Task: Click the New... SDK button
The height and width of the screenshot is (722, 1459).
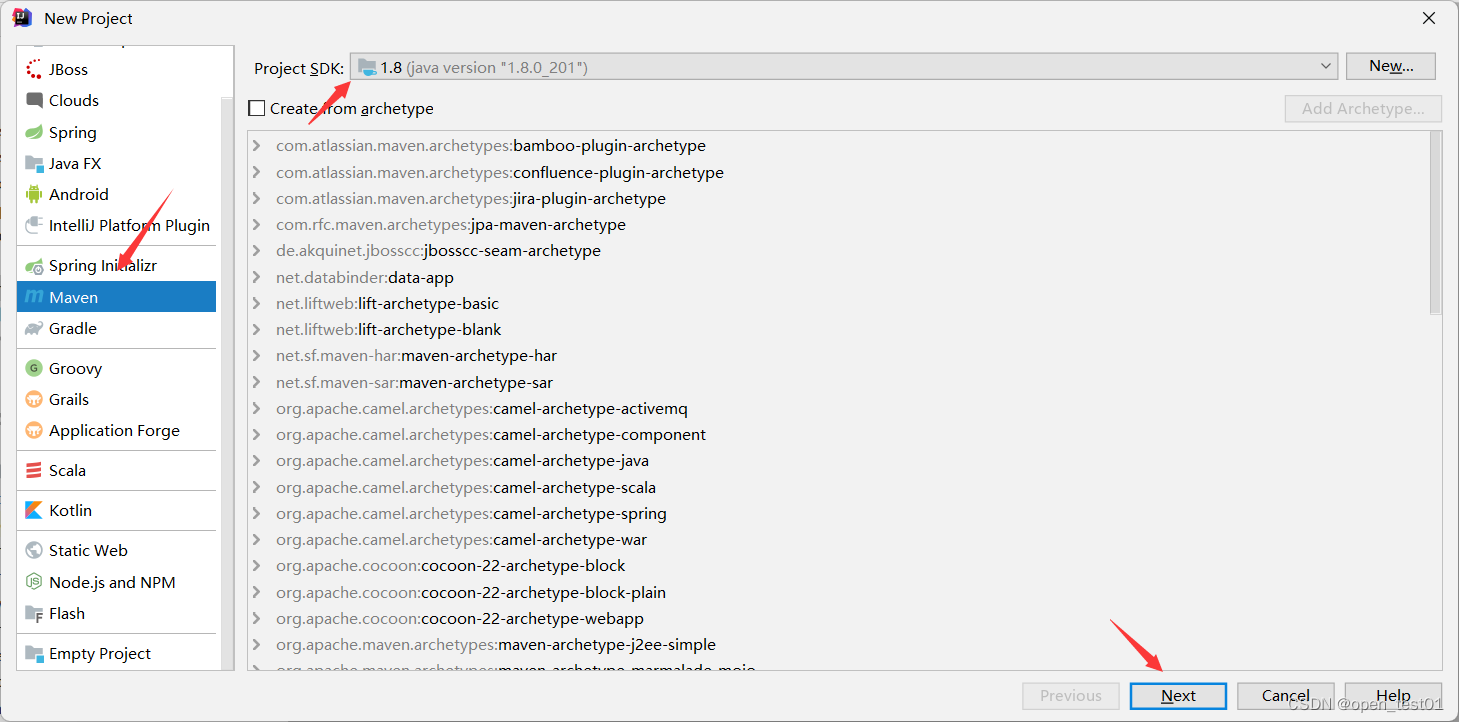Action: tap(1391, 66)
